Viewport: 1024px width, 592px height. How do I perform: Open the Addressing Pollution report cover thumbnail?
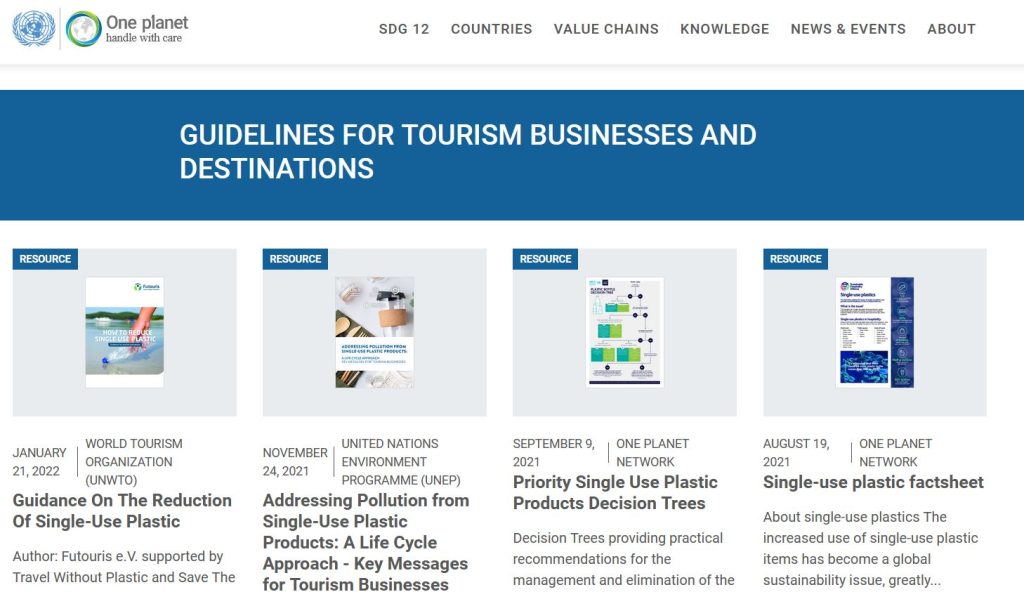375,332
